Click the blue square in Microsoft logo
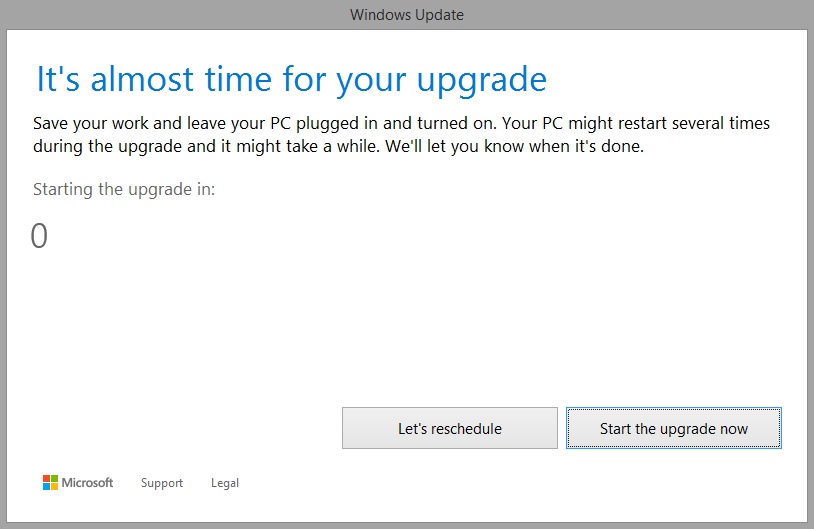Image resolution: width=814 pixels, height=529 pixels. click(47, 487)
